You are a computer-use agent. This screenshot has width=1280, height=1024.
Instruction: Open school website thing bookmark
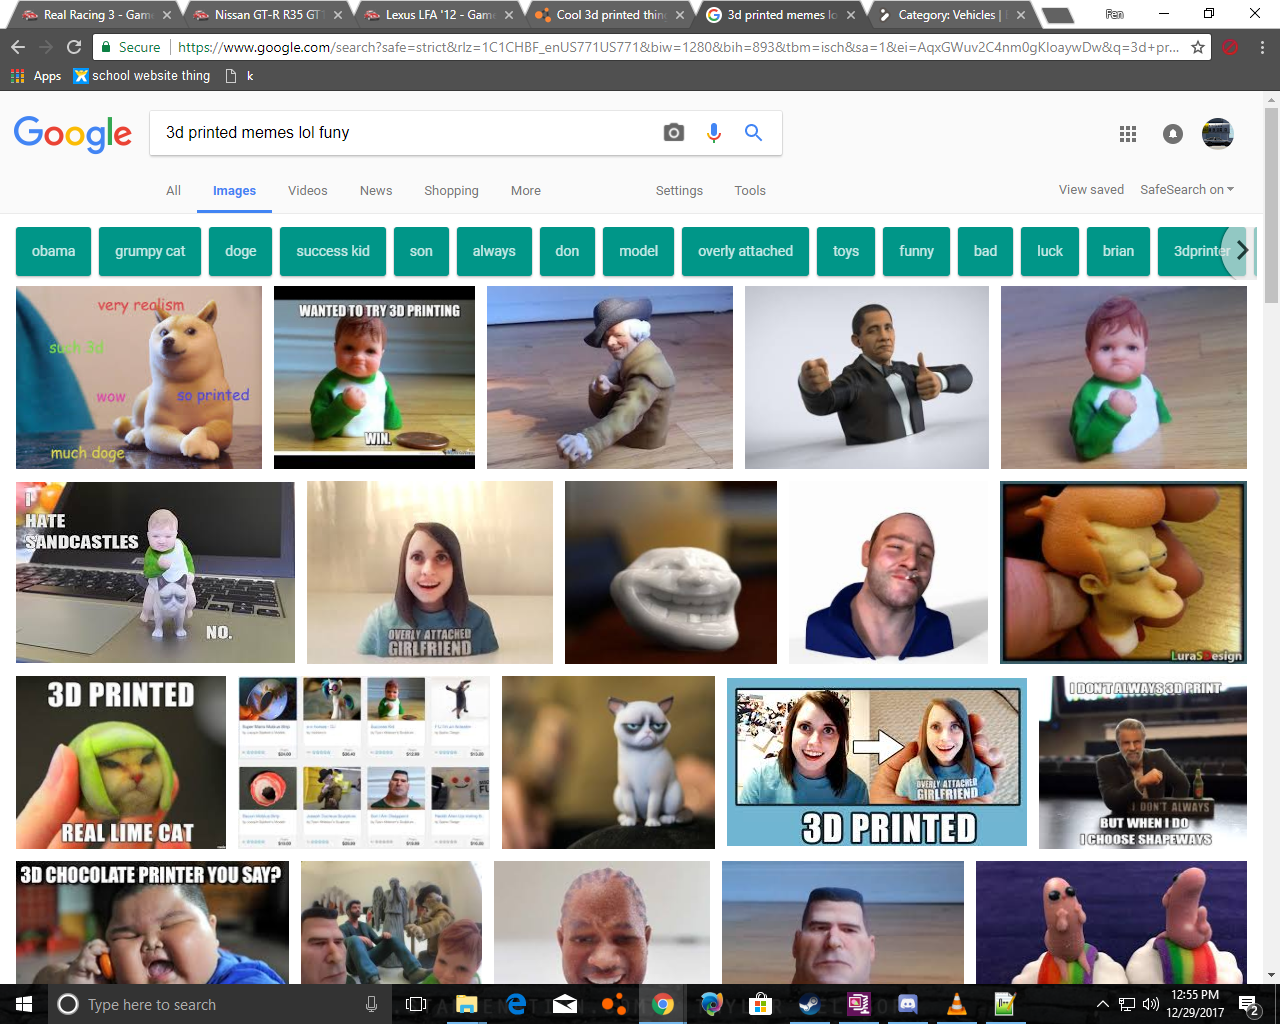click(142, 76)
